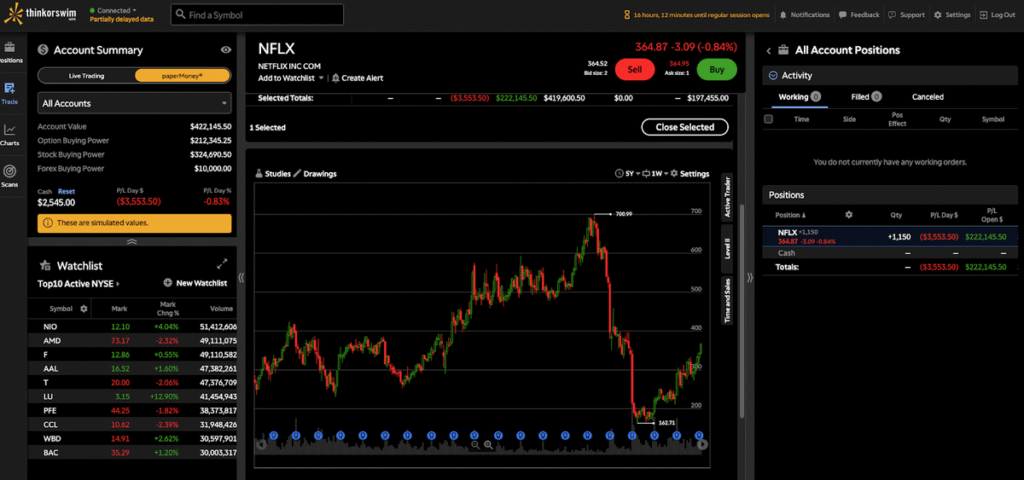The width and height of the screenshot is (1024, 480).
Task: Open Studies flask icon on chart
Action: coord(259,174)
